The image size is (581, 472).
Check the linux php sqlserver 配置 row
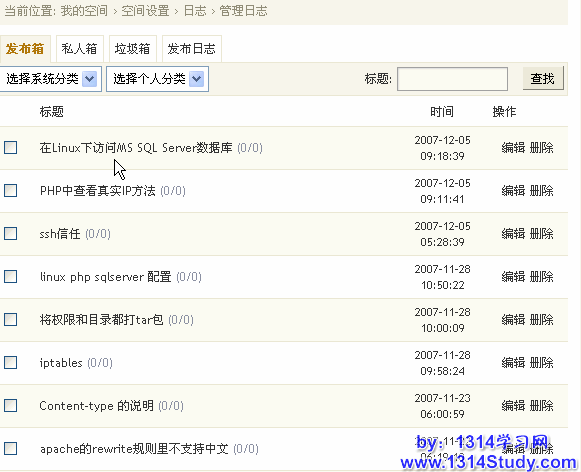pos(10,276)
